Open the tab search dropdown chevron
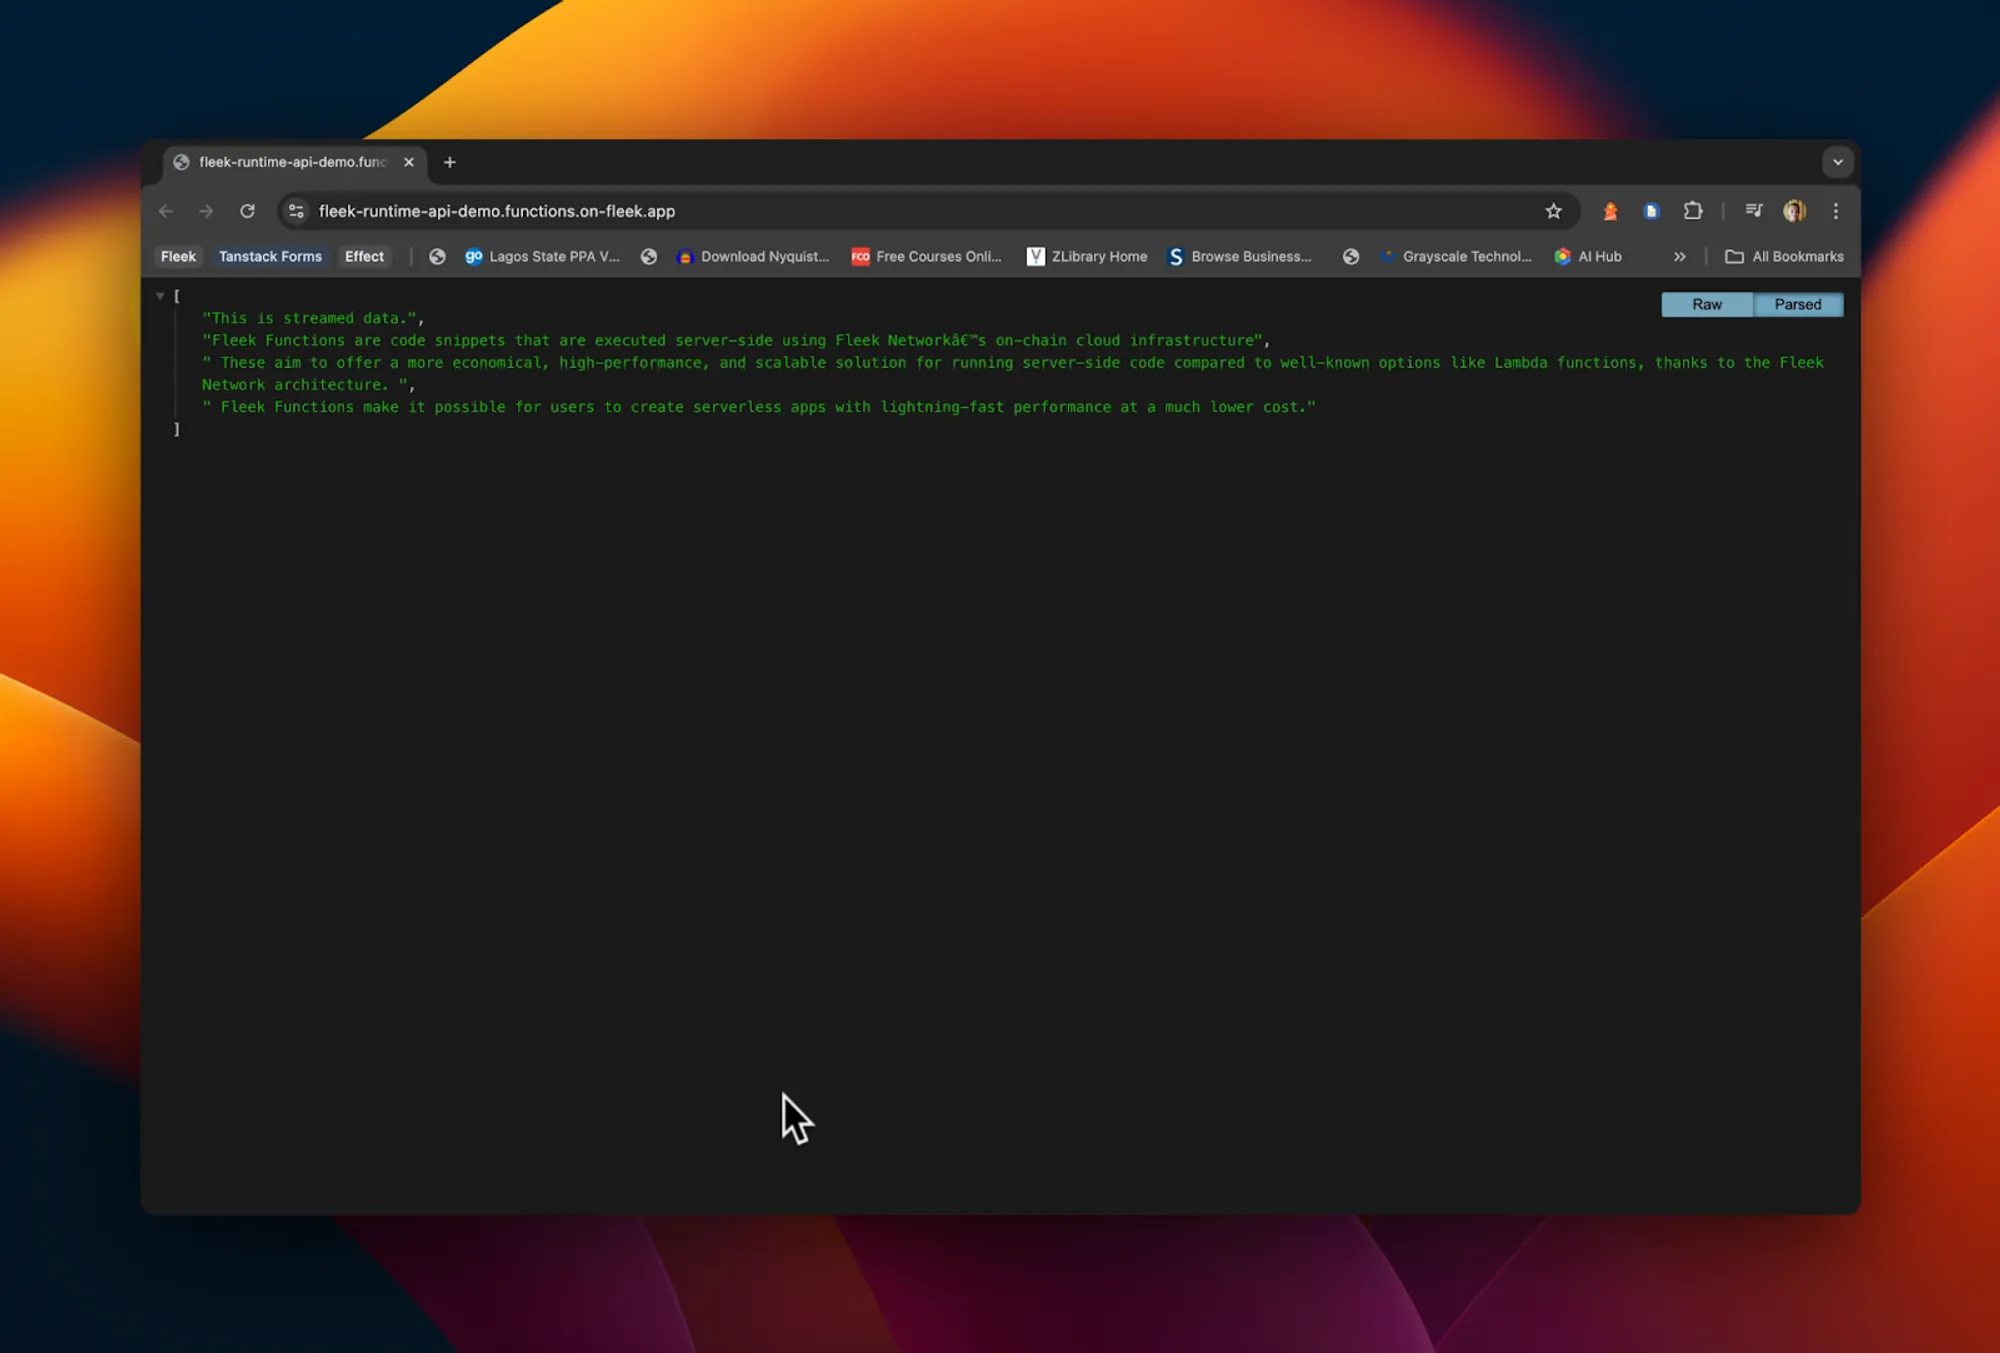The image size is (2000, 1353). [x=1837, y=162]
